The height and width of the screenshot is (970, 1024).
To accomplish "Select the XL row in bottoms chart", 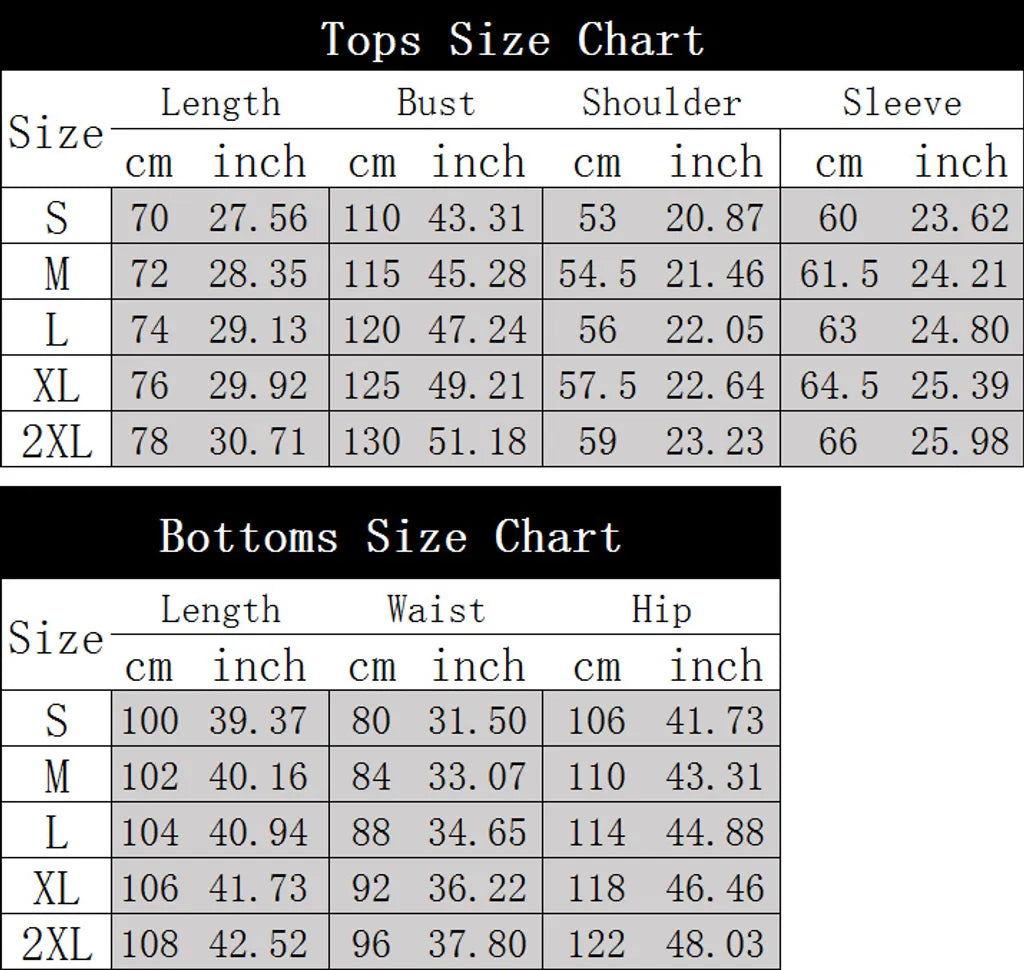I will 391,887.
